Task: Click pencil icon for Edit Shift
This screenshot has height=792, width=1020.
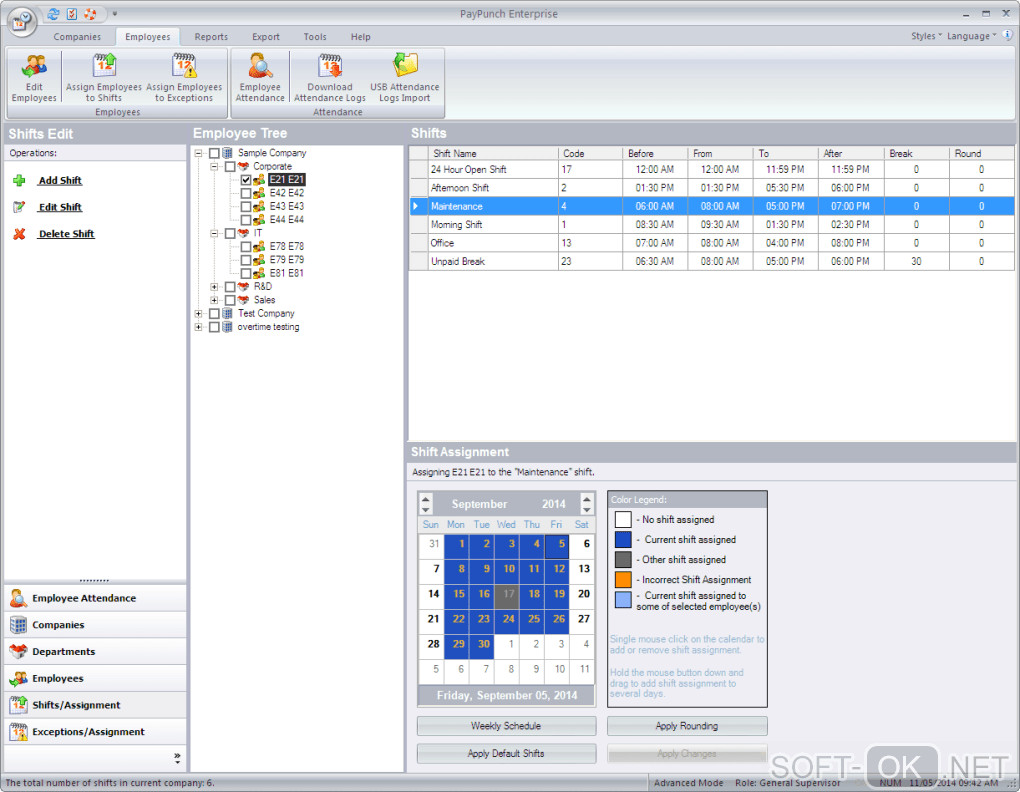Action: (x=20, y=207)
